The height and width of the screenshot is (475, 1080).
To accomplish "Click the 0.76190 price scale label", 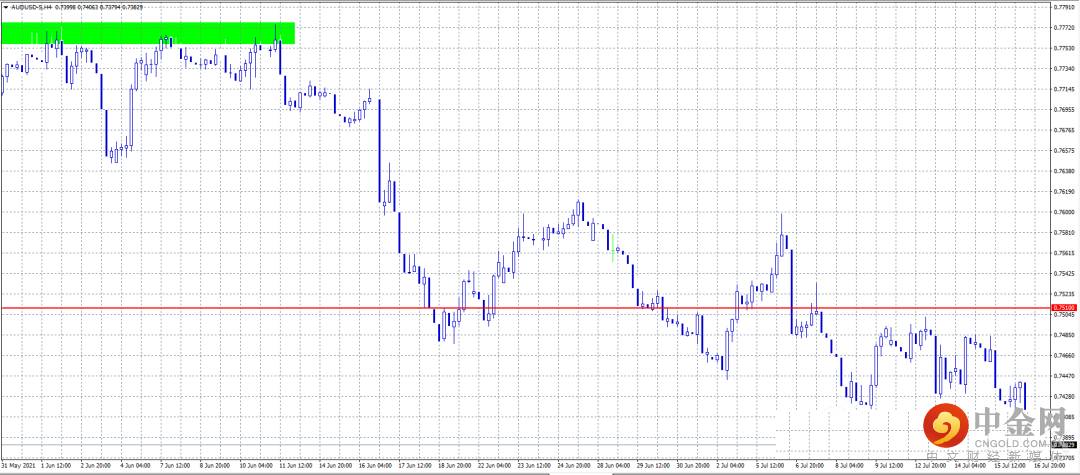I will click(1065, 191).
